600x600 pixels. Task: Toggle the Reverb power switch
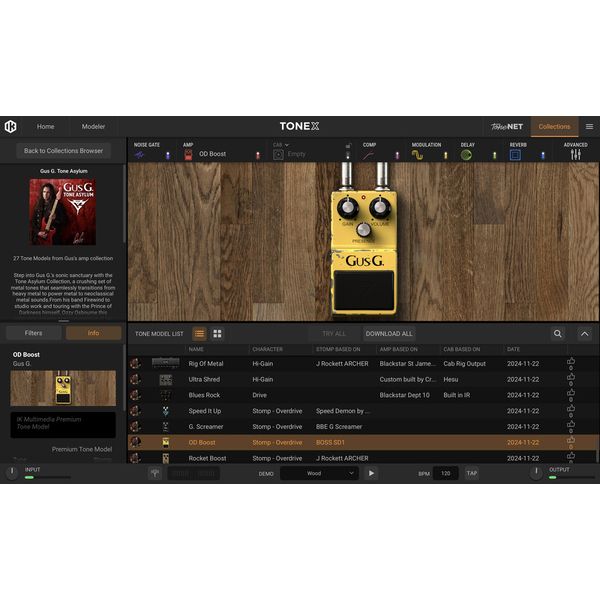tap(543, 155)
